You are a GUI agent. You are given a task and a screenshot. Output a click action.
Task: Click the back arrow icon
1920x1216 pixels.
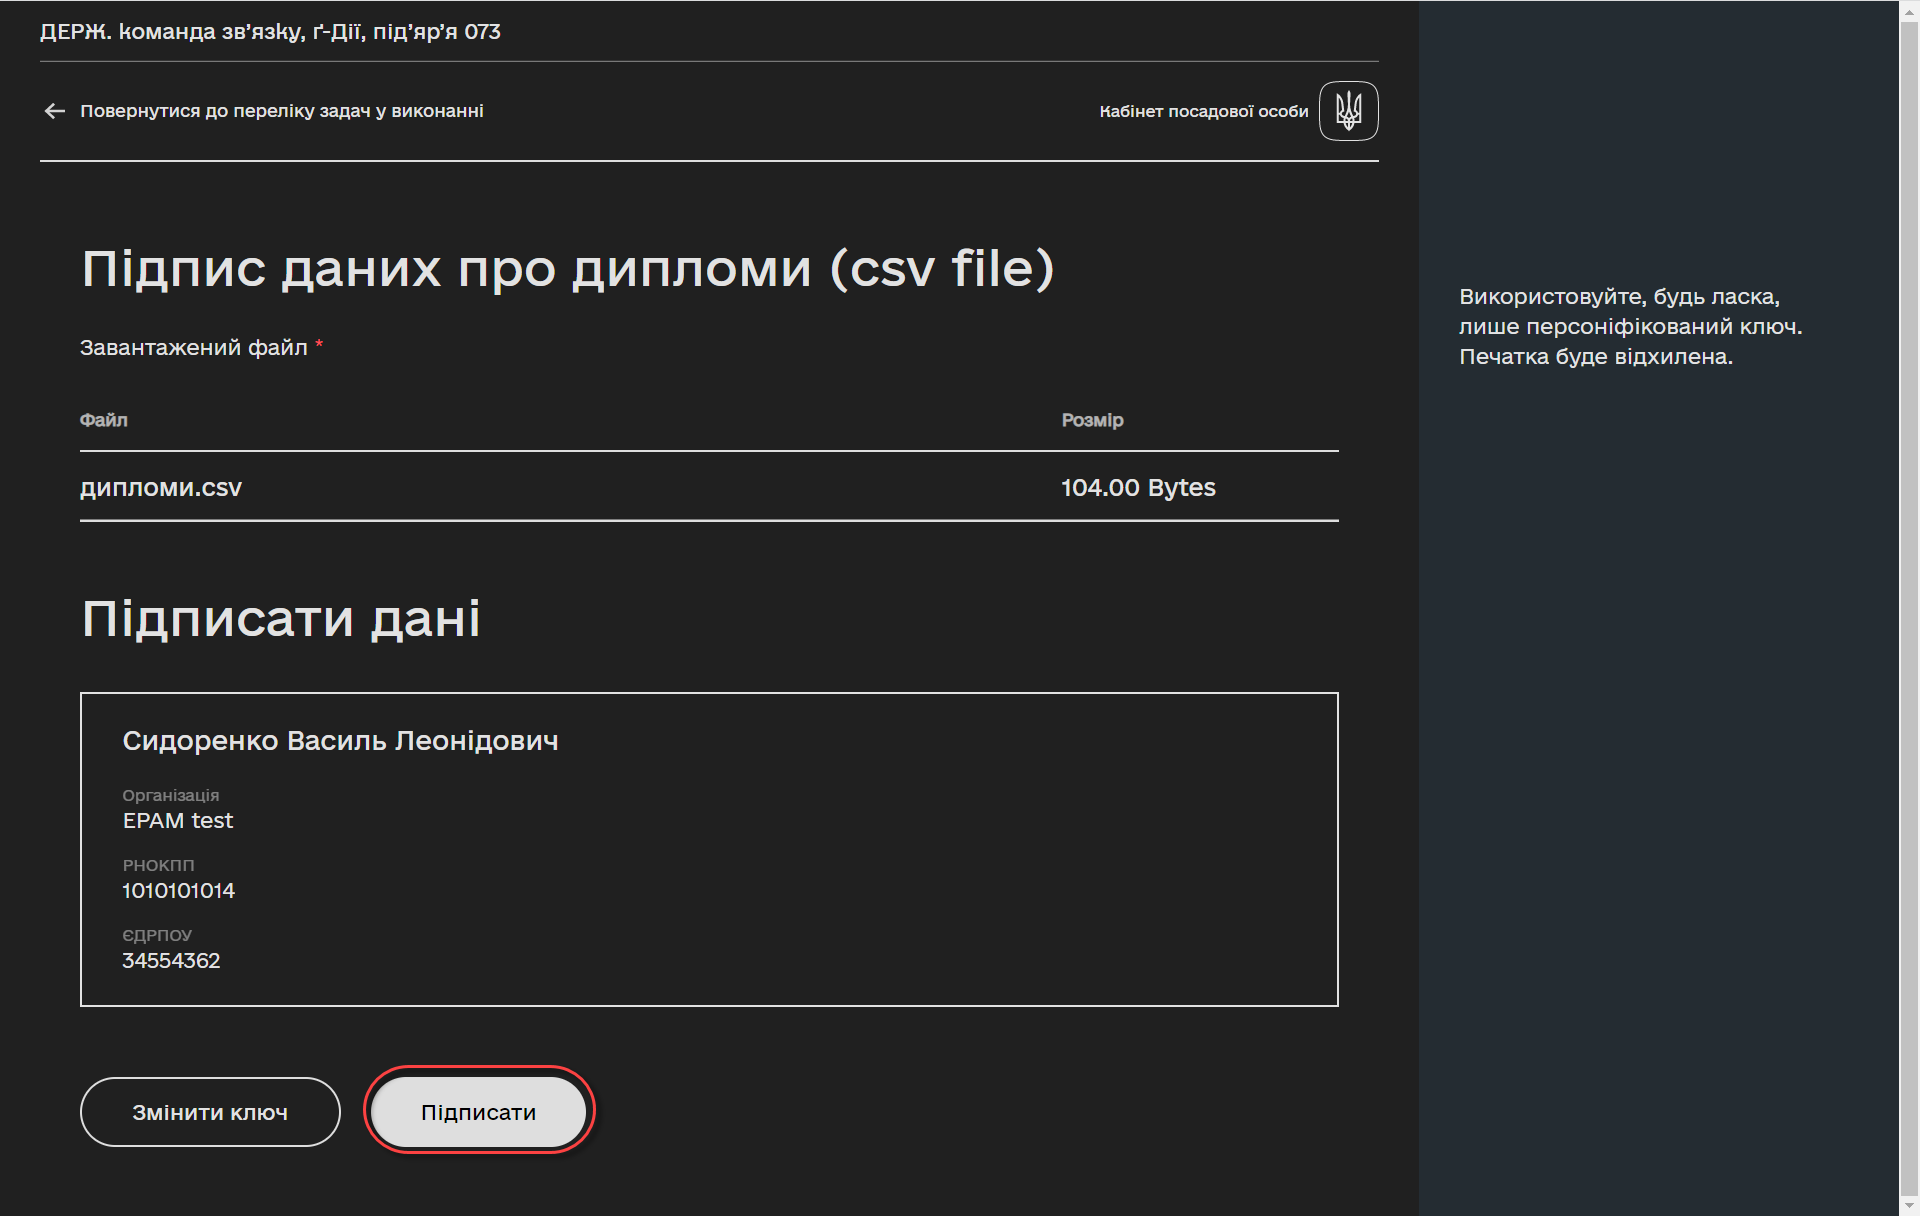55,111
